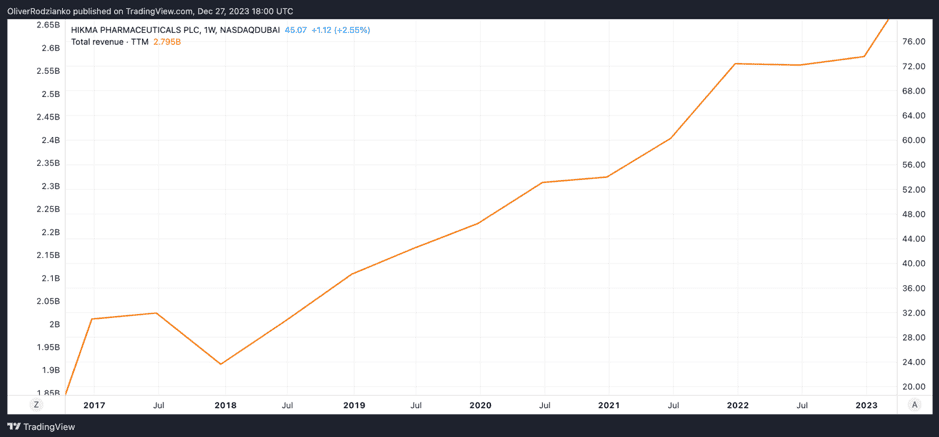Click the 2023 time axis marker
The image size is (939, 437).
(x=866, y=405)
